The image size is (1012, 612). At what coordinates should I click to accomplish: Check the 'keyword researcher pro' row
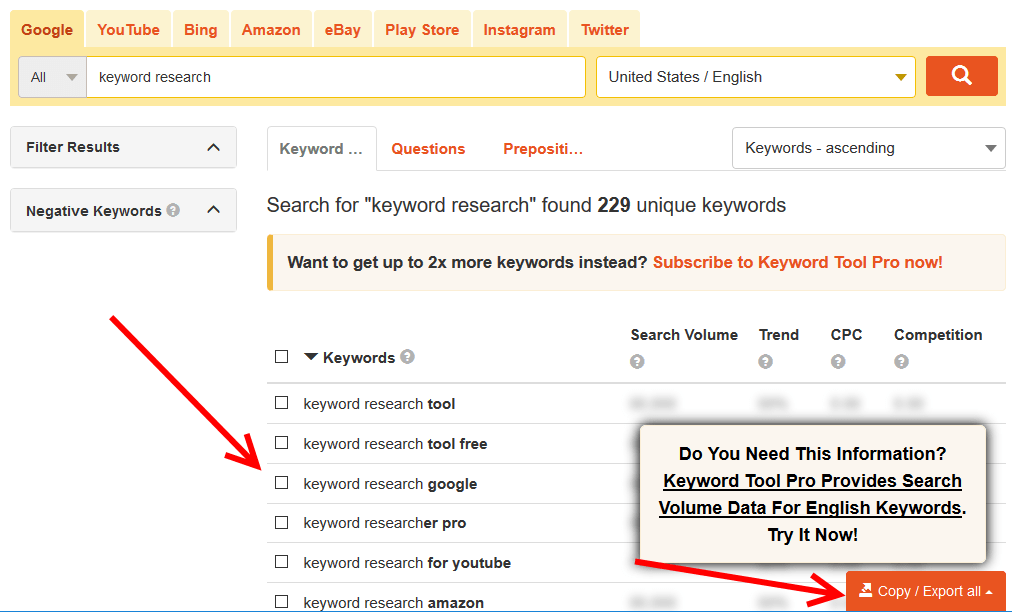pyautogui.click(x=281, y=522)
